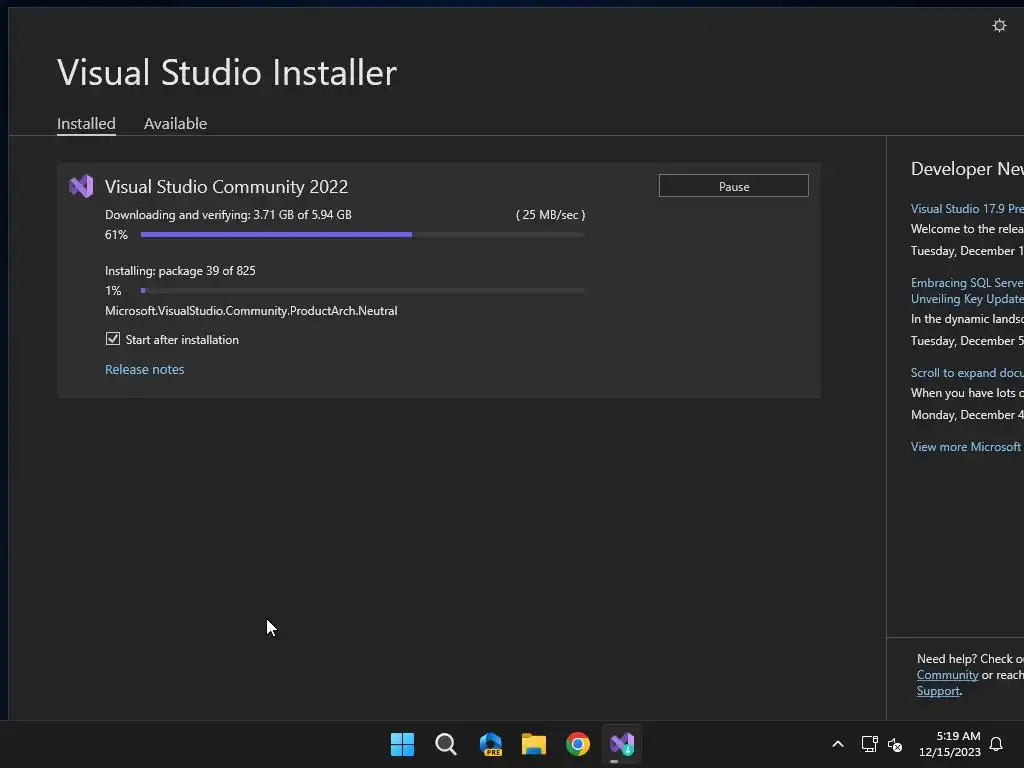
Task: Open the Windows Start menu
Action: pos(402,744)
